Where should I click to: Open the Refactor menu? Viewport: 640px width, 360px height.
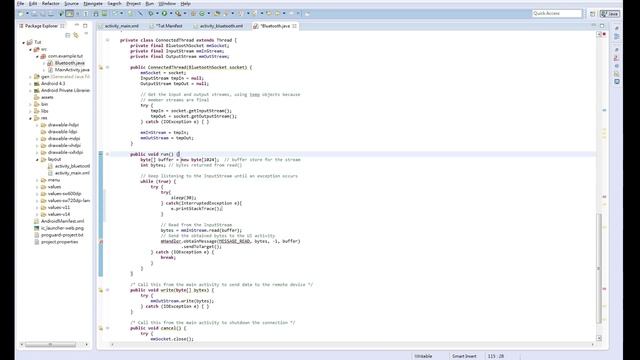[51, 4]
